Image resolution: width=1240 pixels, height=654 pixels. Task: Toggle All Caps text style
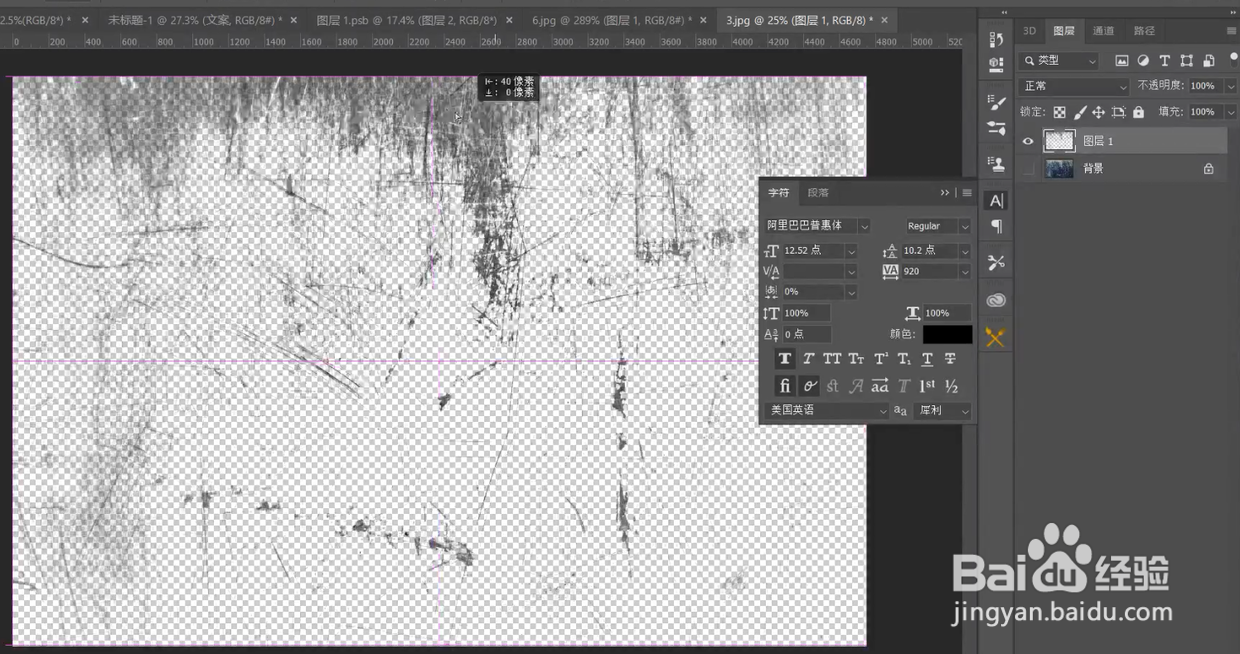(x=832, y=359)
